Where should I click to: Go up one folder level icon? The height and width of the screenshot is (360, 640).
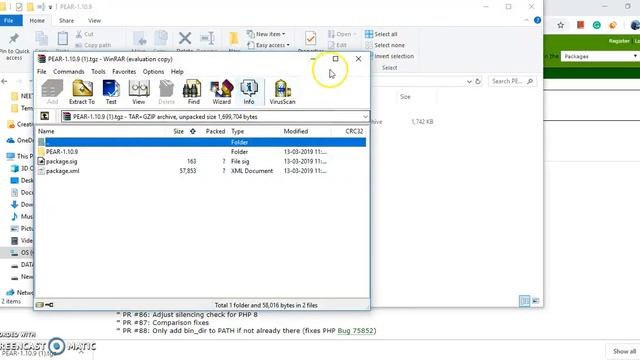[44, 116]
